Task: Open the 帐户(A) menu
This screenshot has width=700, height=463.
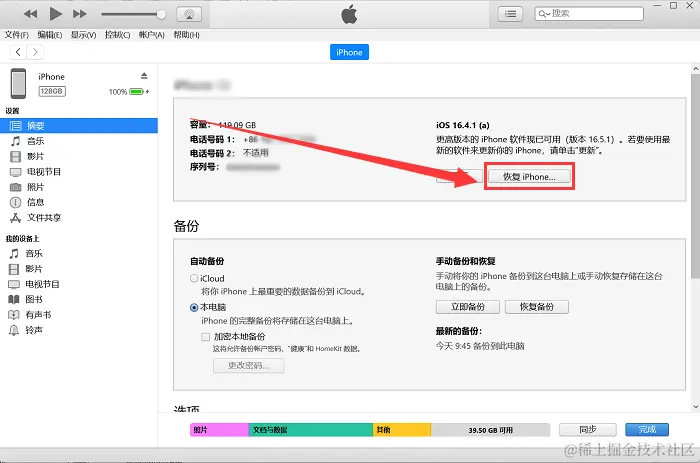Action: (152, 35)
